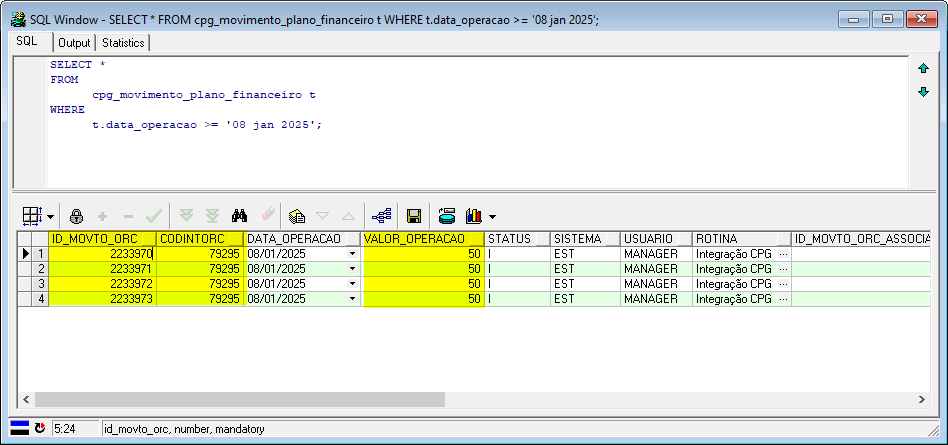The image size is (948, 445).
Task: Open DATA_OPERACAO date dropdown in row 1
Action: point(352,254)
